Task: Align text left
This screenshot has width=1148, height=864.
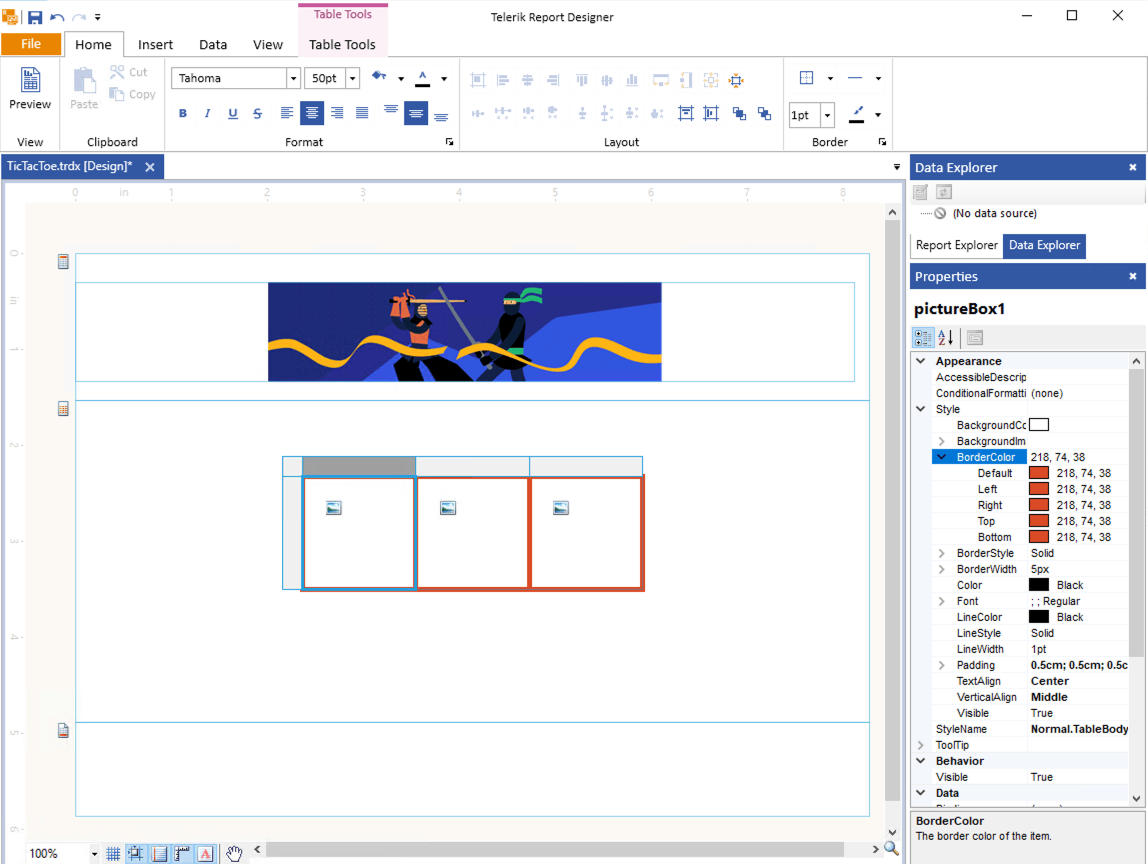Action: (x=287, y=113)
